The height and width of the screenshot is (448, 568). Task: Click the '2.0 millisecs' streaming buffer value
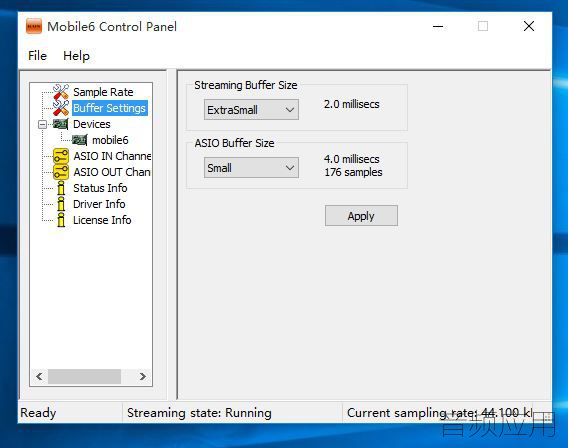click(x=351, y=104)
